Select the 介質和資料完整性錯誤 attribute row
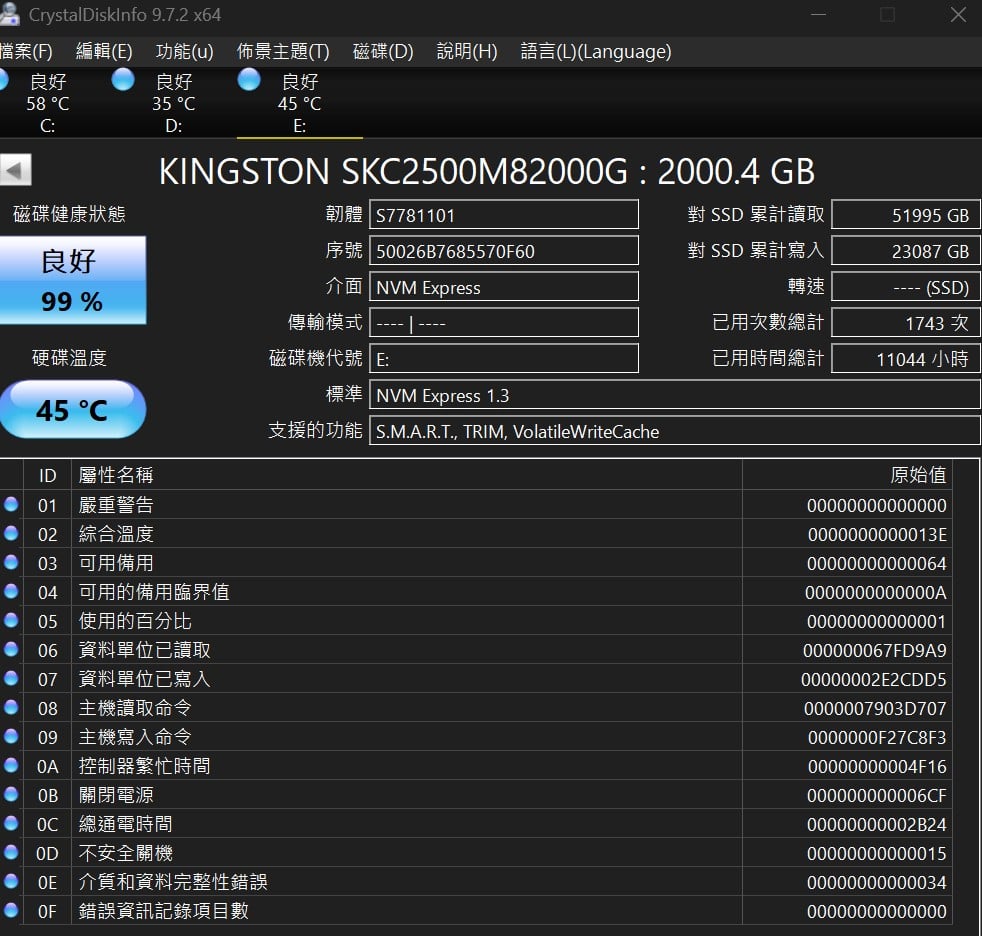 pos(400,882)
